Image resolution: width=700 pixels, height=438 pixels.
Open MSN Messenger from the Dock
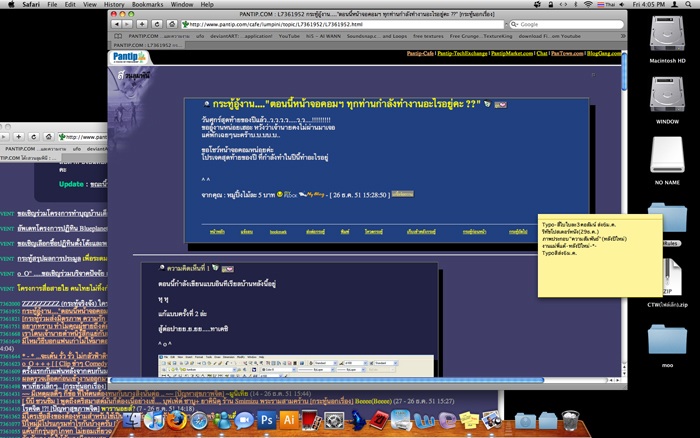(221, 421)
